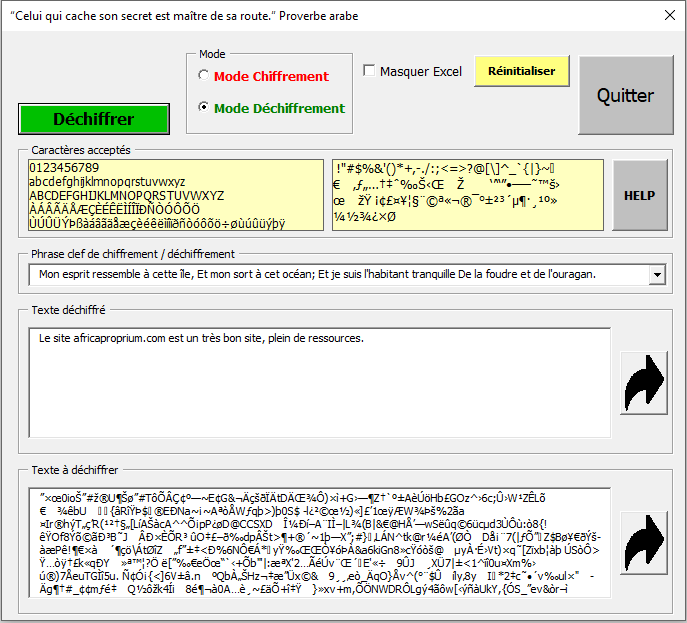This screenshot has height=623, width=687.
Task: Select Mode Chiffrement radio button
Action: 204,76
